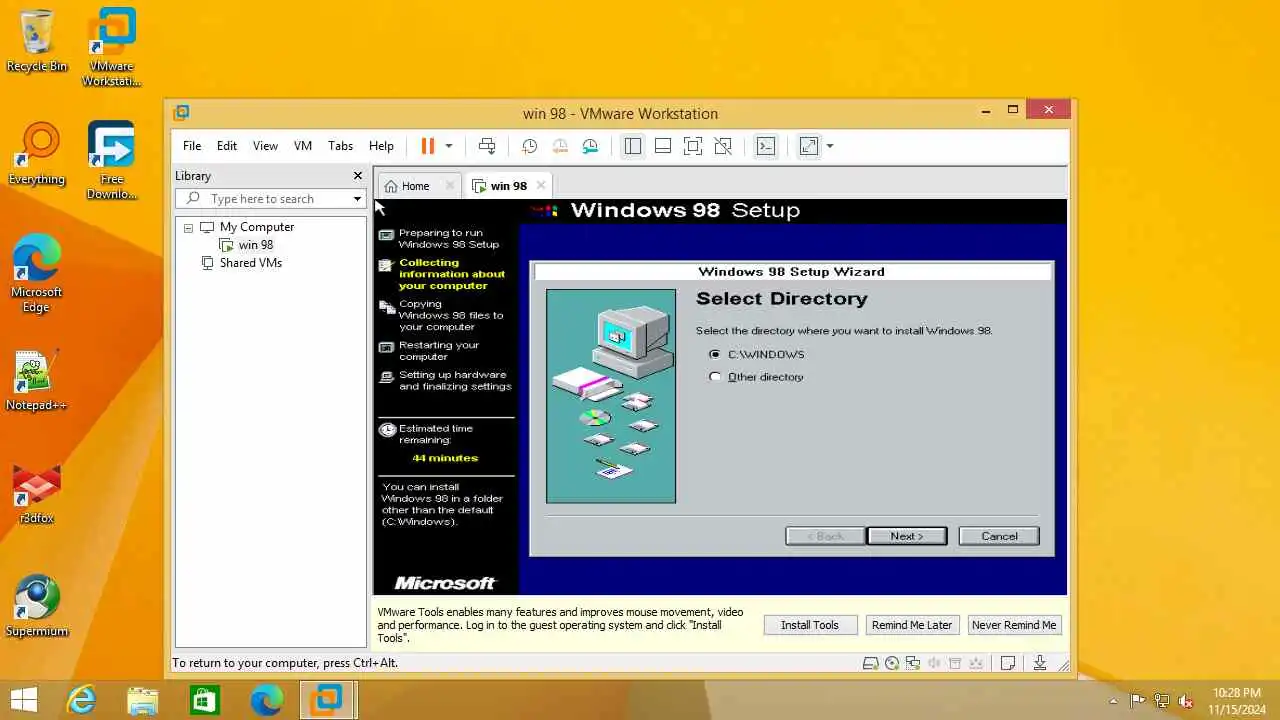Click the network adapter status icon
1280x720 pixels.
point(912,663)
